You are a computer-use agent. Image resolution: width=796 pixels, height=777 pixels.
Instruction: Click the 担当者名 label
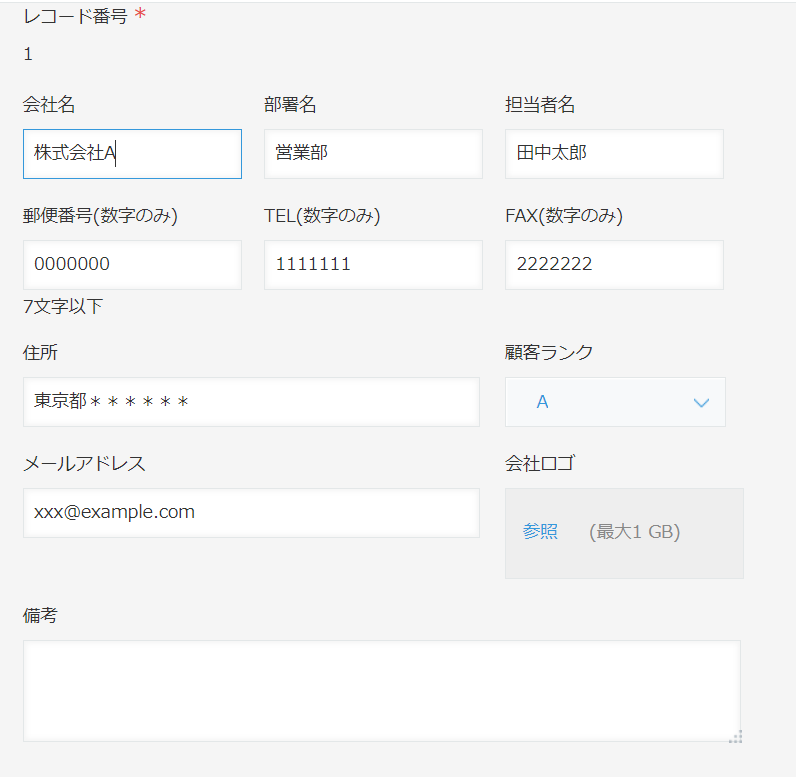coord(540,105)
